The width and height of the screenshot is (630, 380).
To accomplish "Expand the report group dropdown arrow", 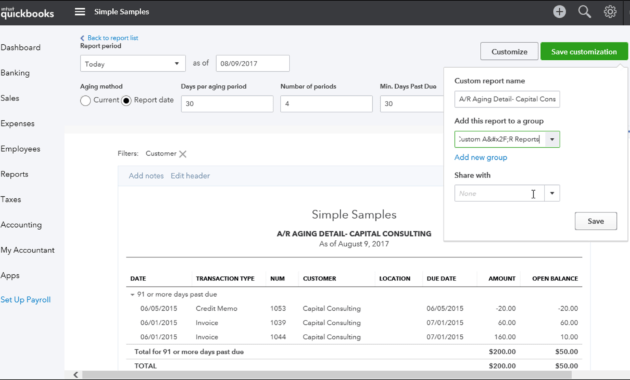I will pos(552,139).
